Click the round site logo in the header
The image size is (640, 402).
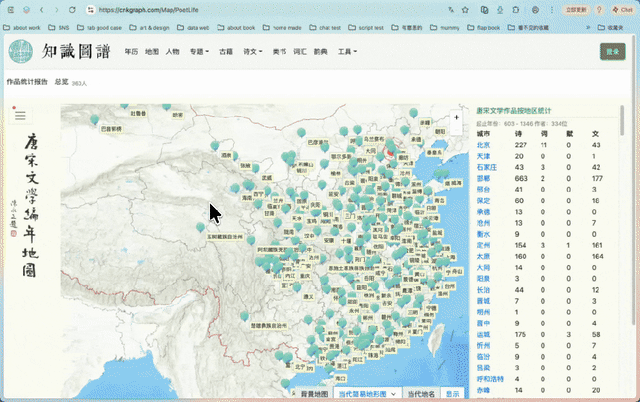tap(21, 51)
